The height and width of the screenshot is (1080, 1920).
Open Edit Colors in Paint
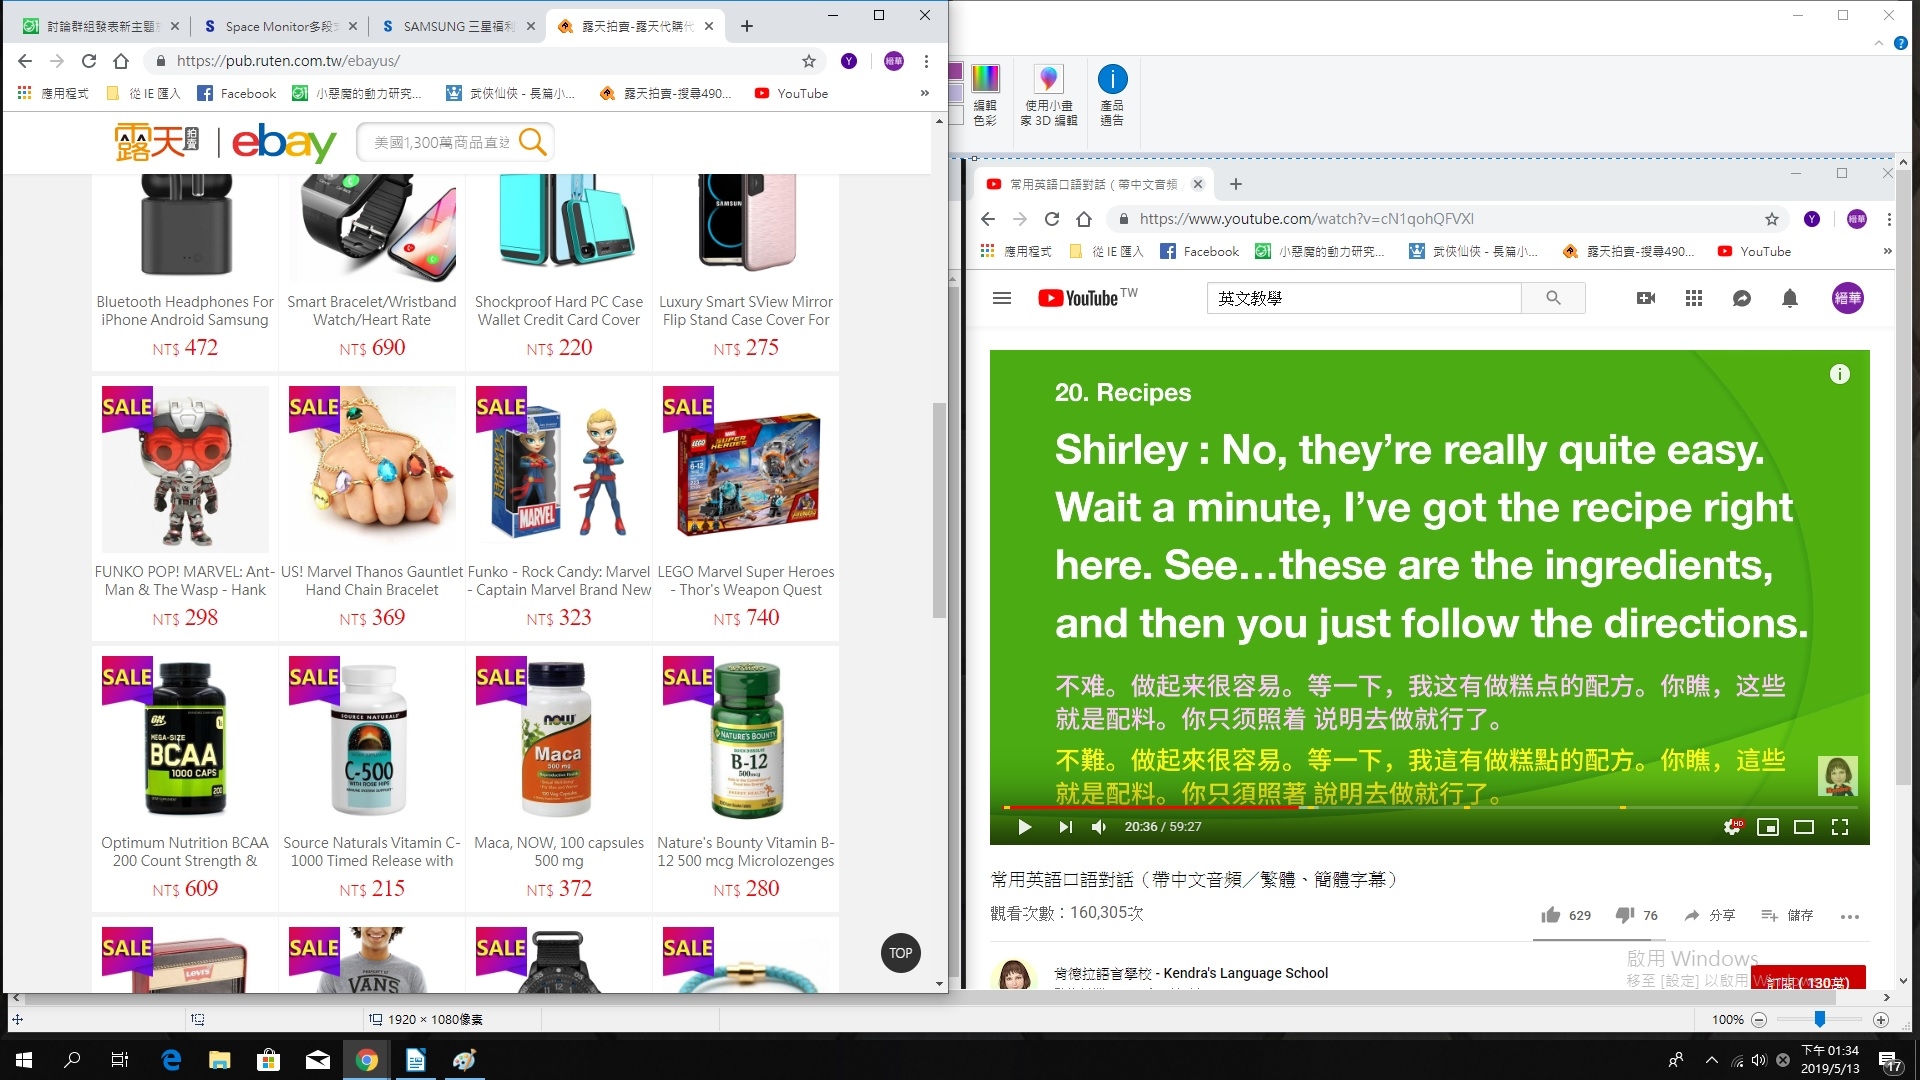(985, 95)
